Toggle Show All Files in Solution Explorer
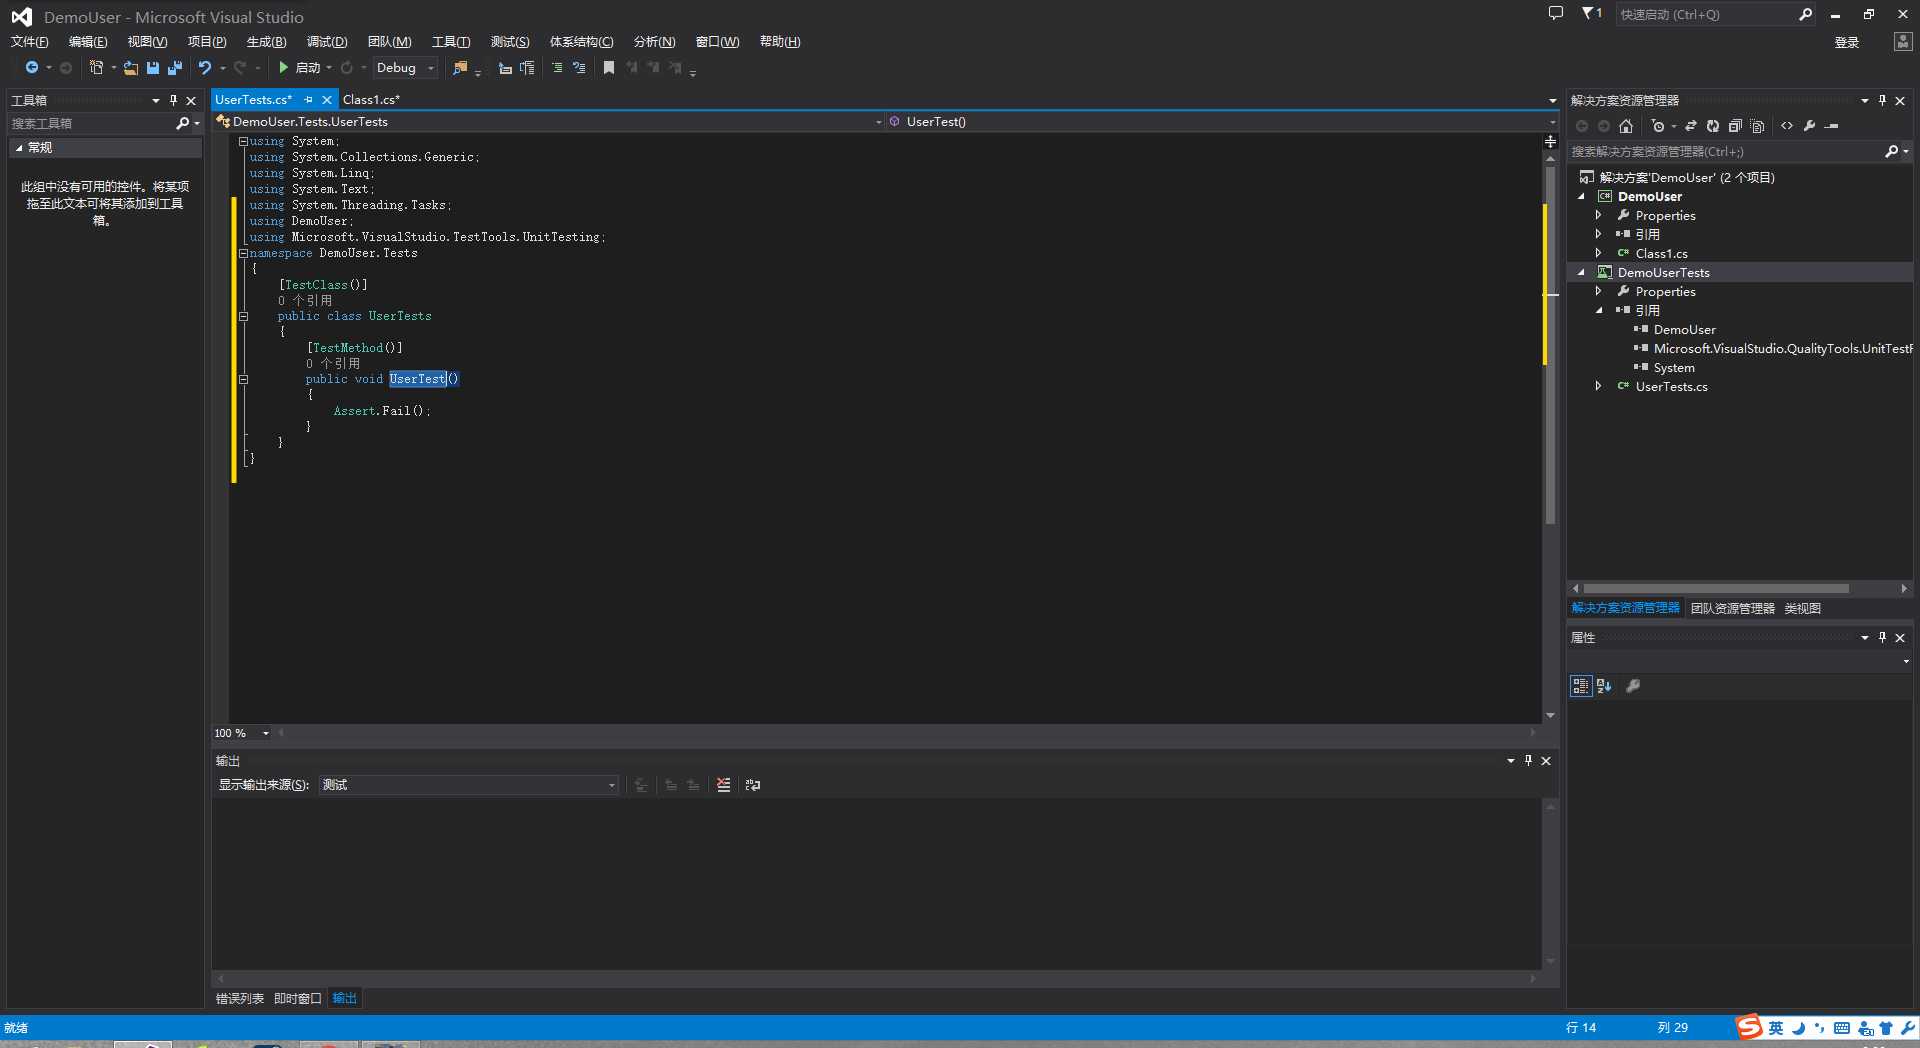 pos(1757,126)
